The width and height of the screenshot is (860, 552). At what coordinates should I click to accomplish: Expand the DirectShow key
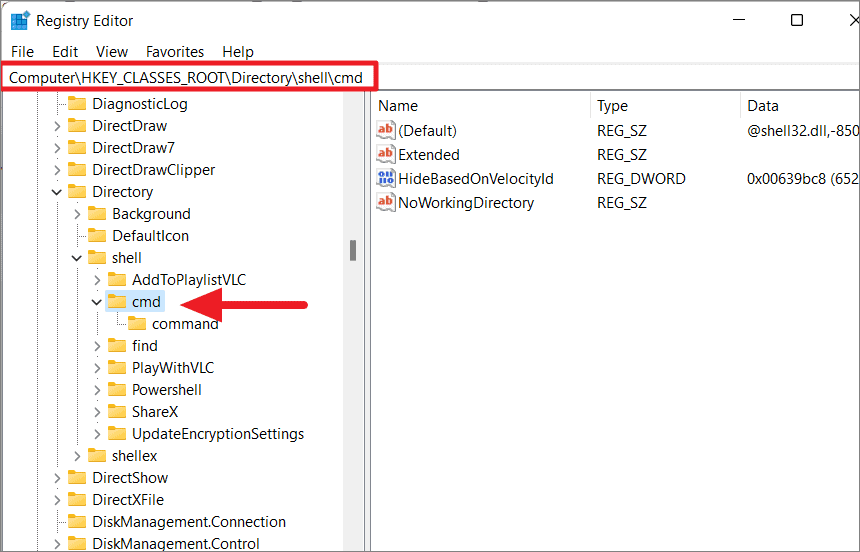pos(57,478)
